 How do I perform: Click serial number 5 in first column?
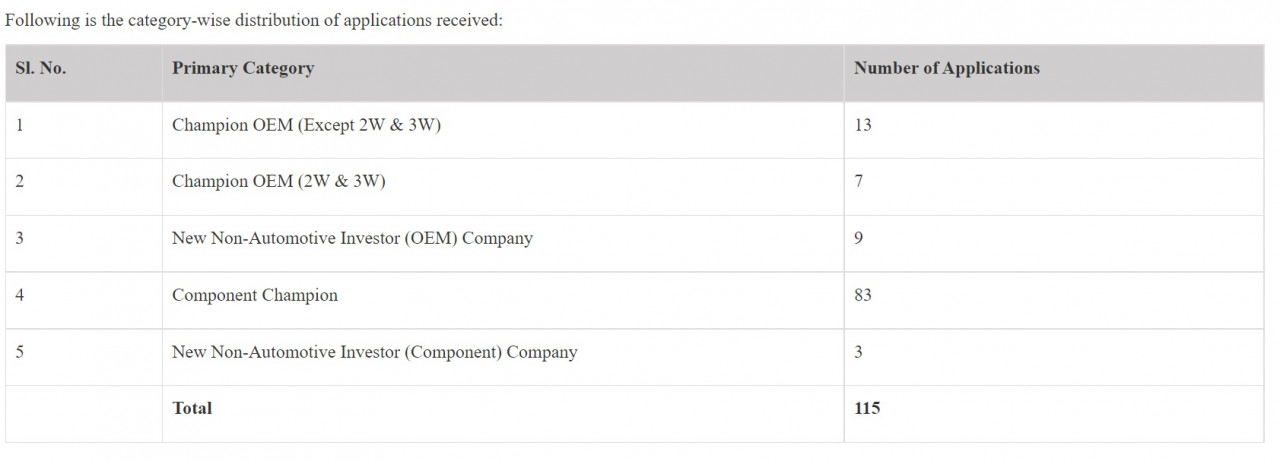(20, 352)
